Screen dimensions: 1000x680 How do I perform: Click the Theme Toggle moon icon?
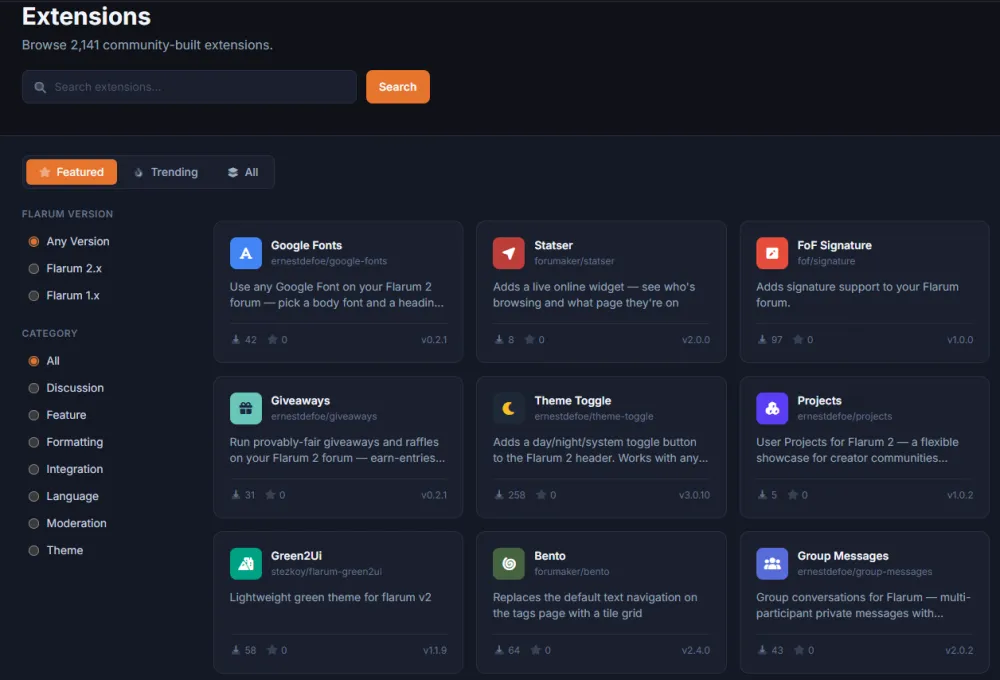click(x=508, y=408)
